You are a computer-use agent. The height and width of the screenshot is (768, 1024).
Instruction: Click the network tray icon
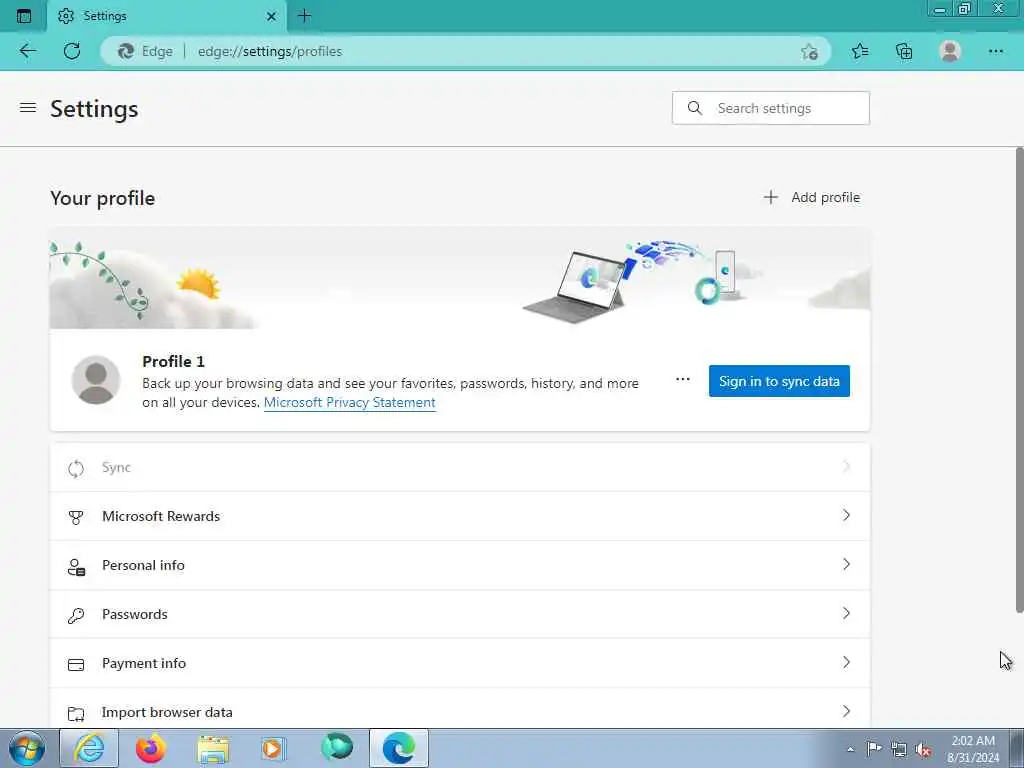(x=899, y=750)
